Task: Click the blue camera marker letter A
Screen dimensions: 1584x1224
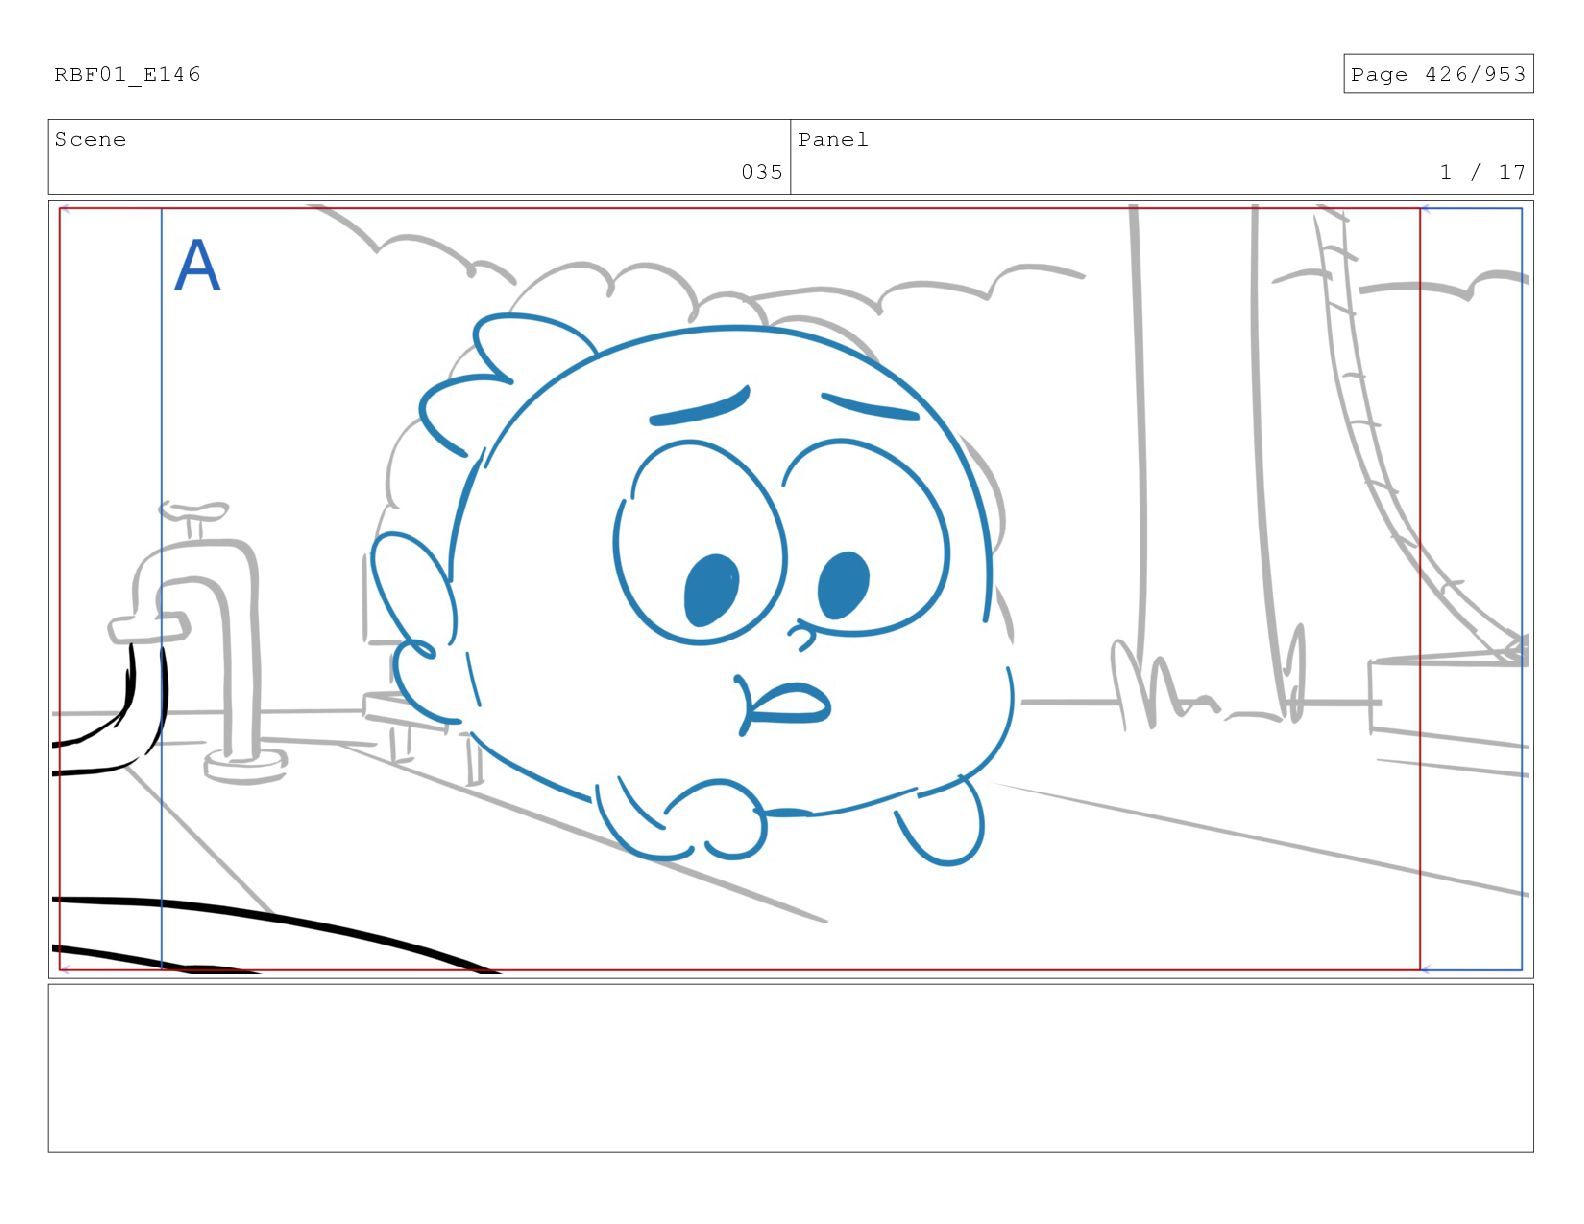Action: 197,265
